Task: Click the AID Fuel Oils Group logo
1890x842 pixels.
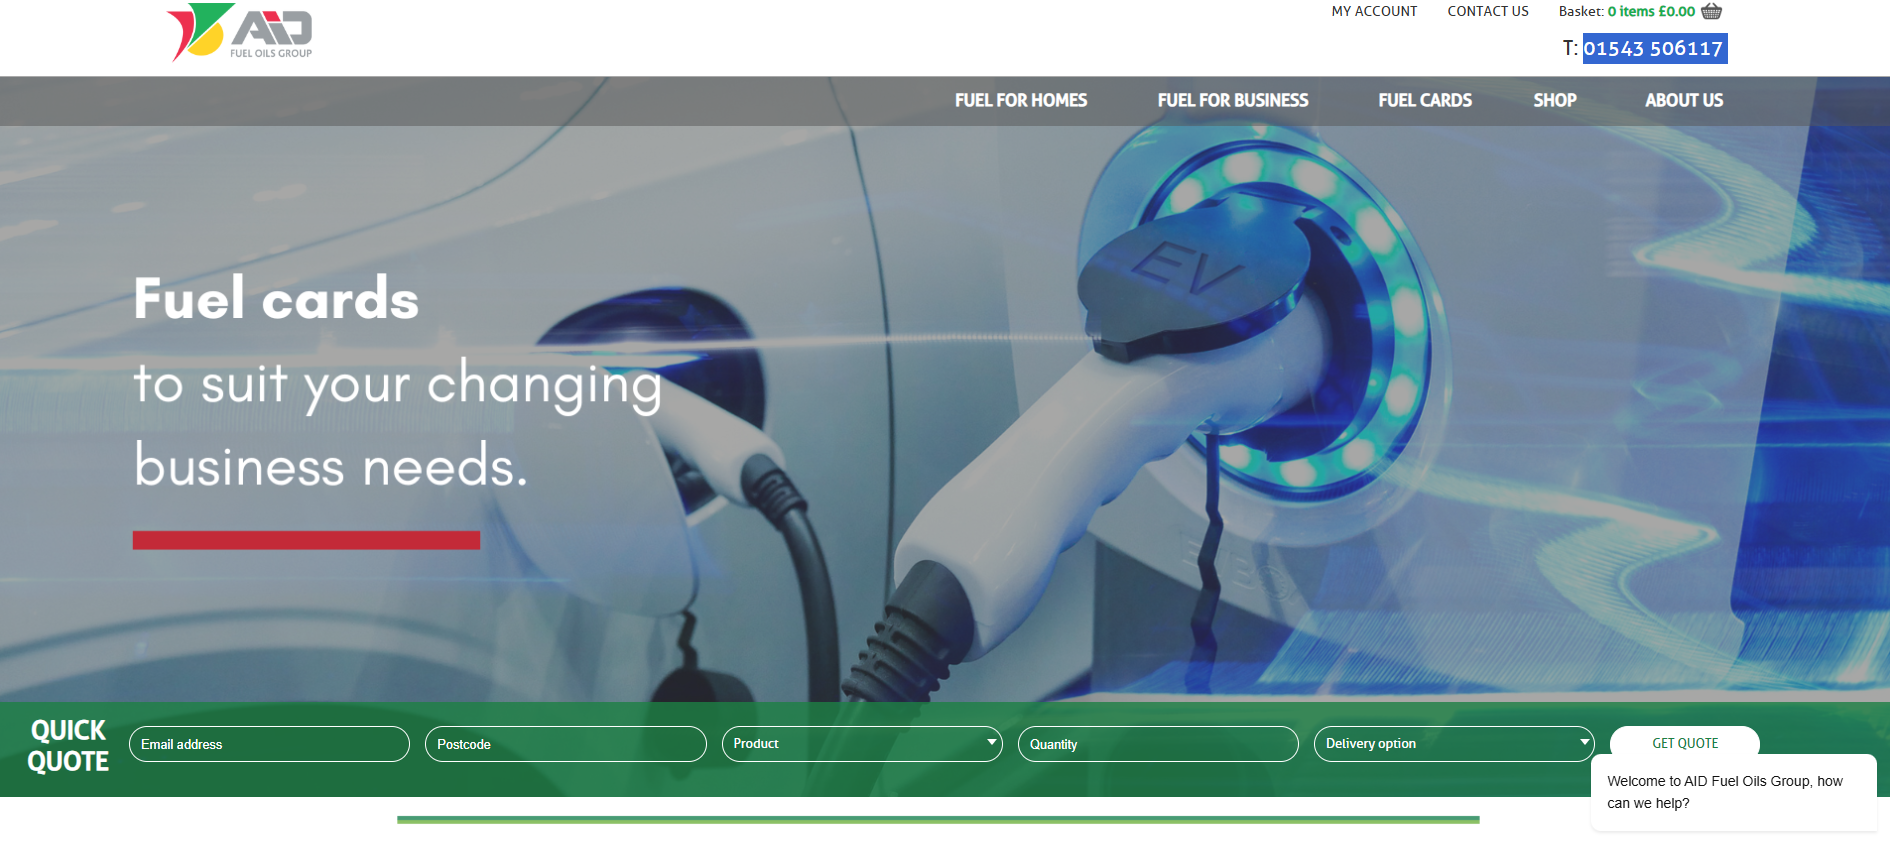Action: tap(240, 32)
